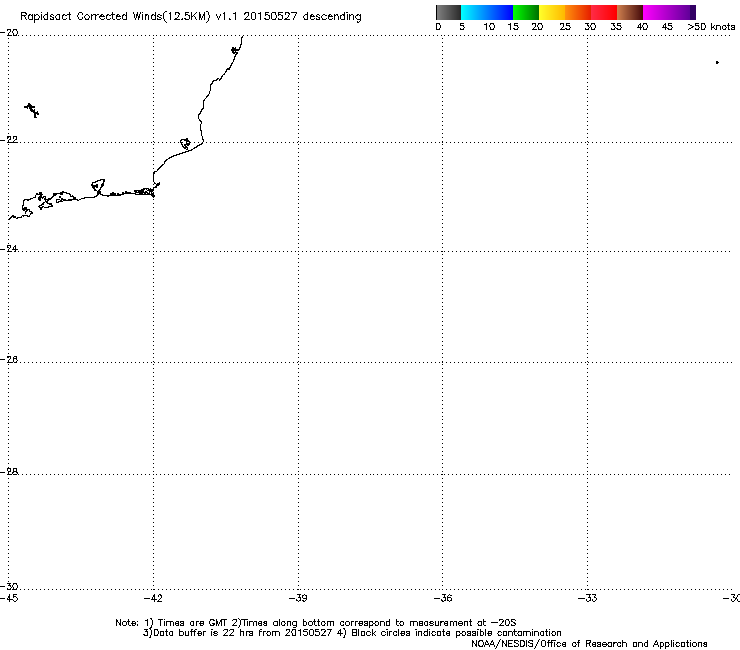
Task: Click the -20 latitude axis label
Action: pyautogui.click(x=9, y=33)
